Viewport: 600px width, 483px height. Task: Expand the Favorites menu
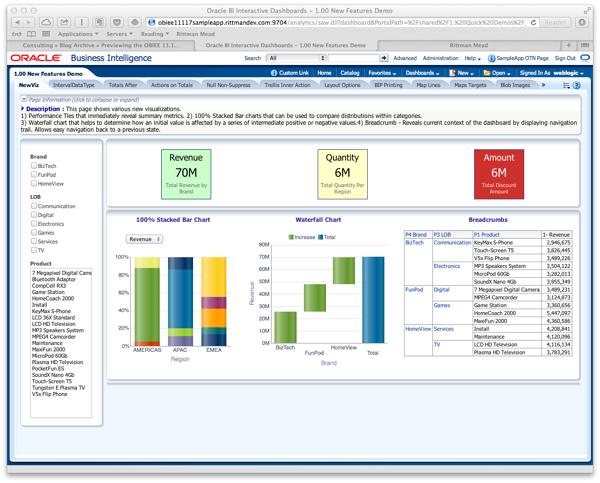[x=382, y=73]
